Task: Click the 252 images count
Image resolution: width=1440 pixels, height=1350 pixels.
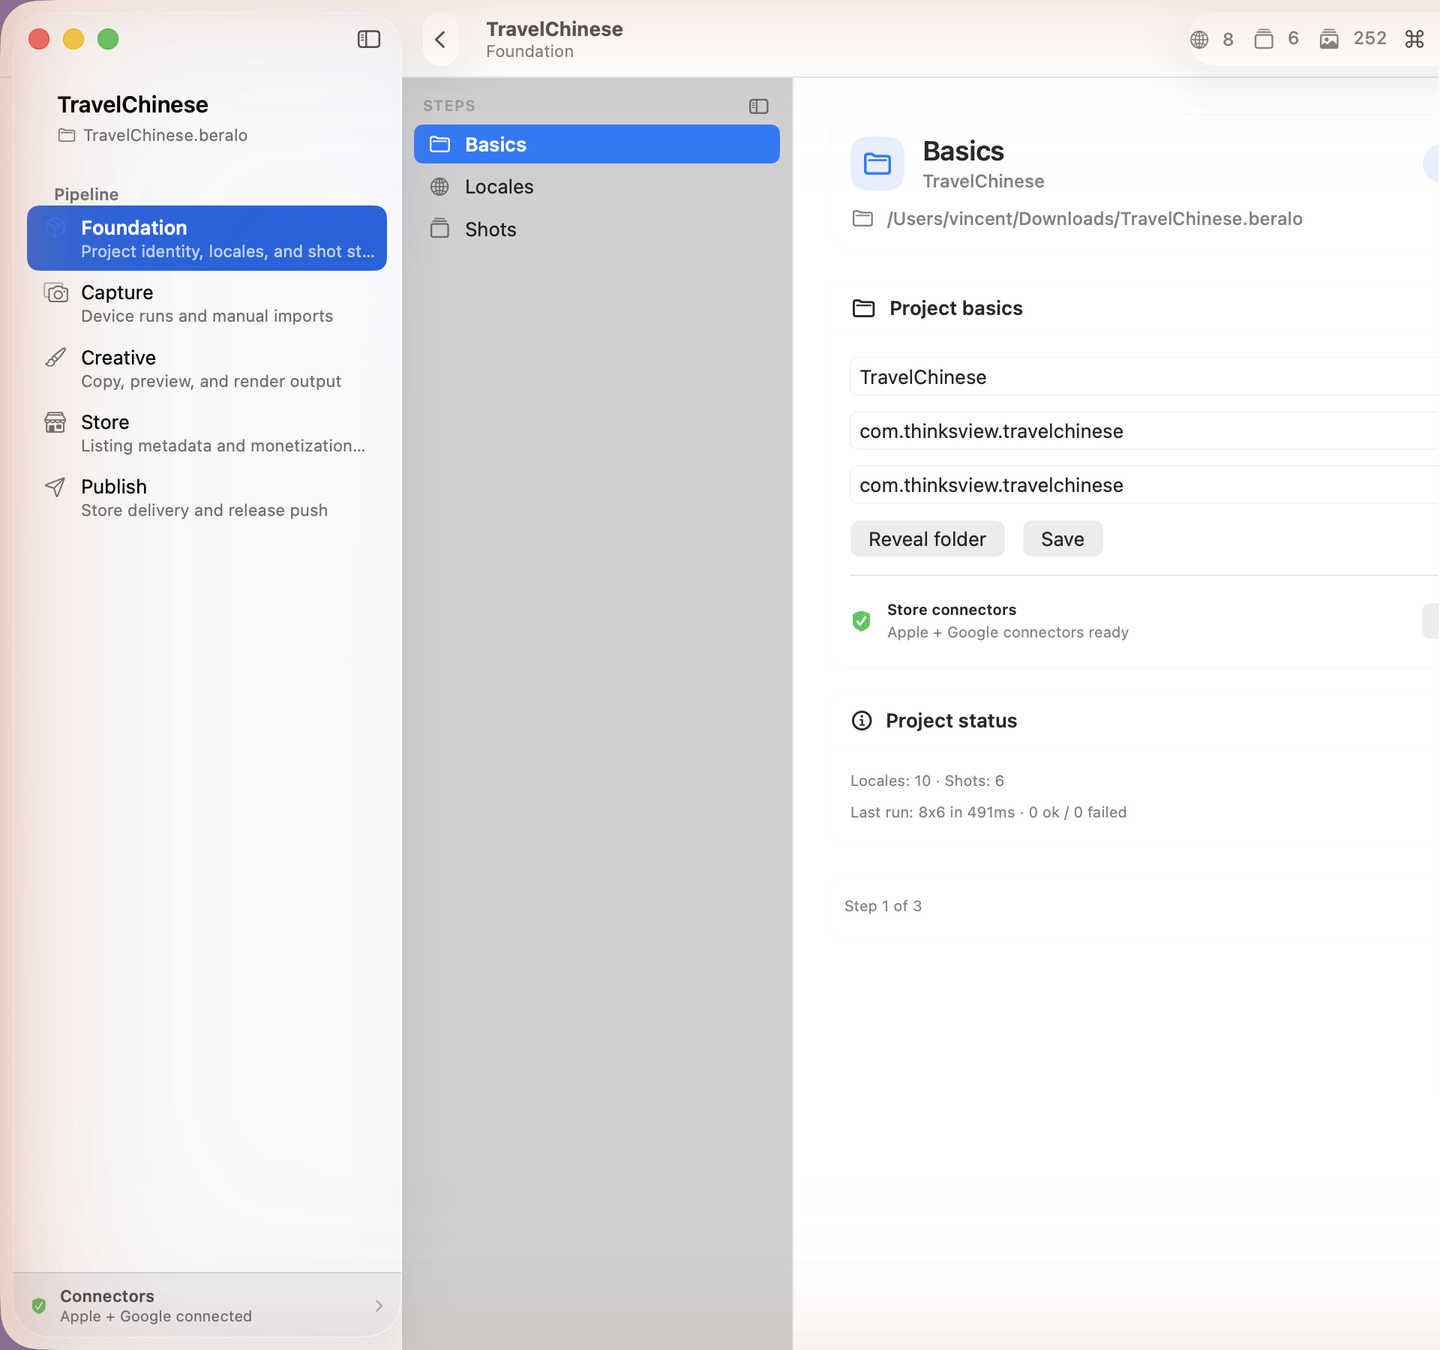Action: (1370, 39)
